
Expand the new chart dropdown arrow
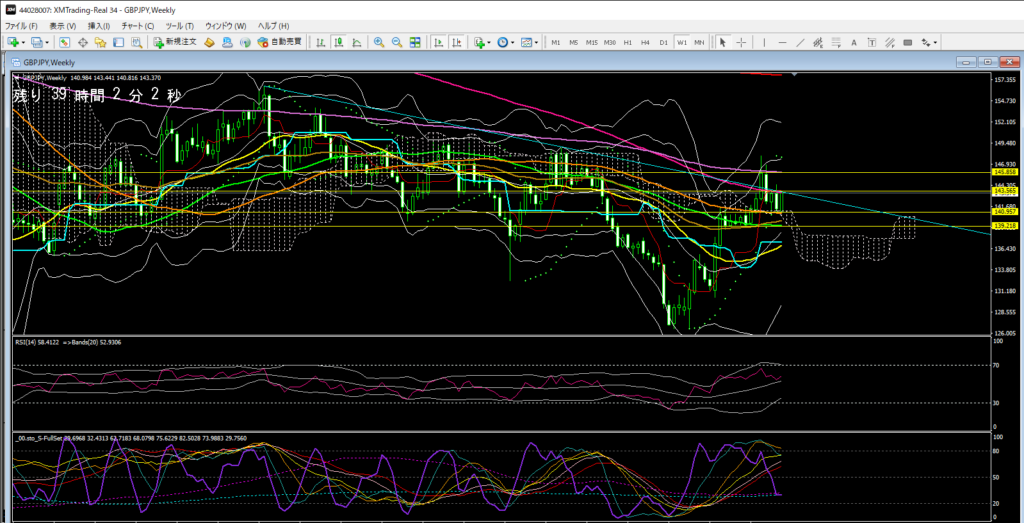[24, 42]
